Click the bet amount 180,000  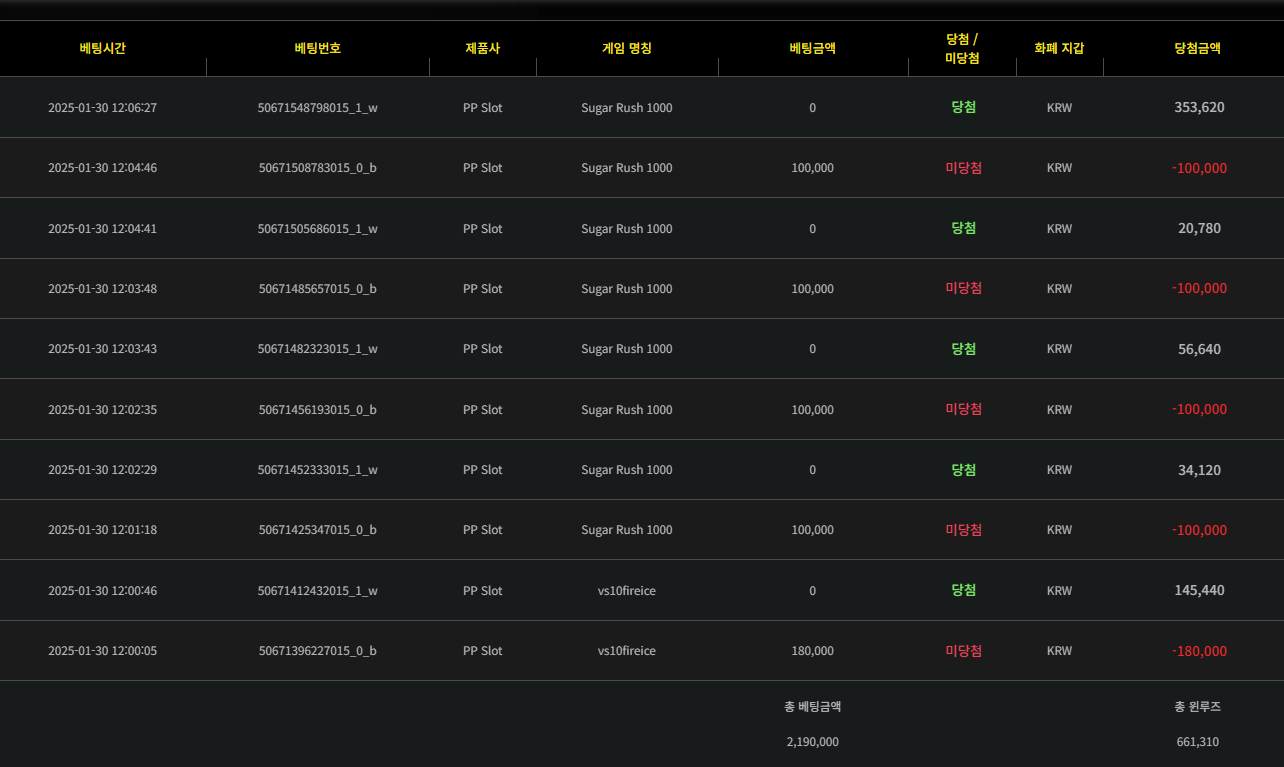[812, 651]
